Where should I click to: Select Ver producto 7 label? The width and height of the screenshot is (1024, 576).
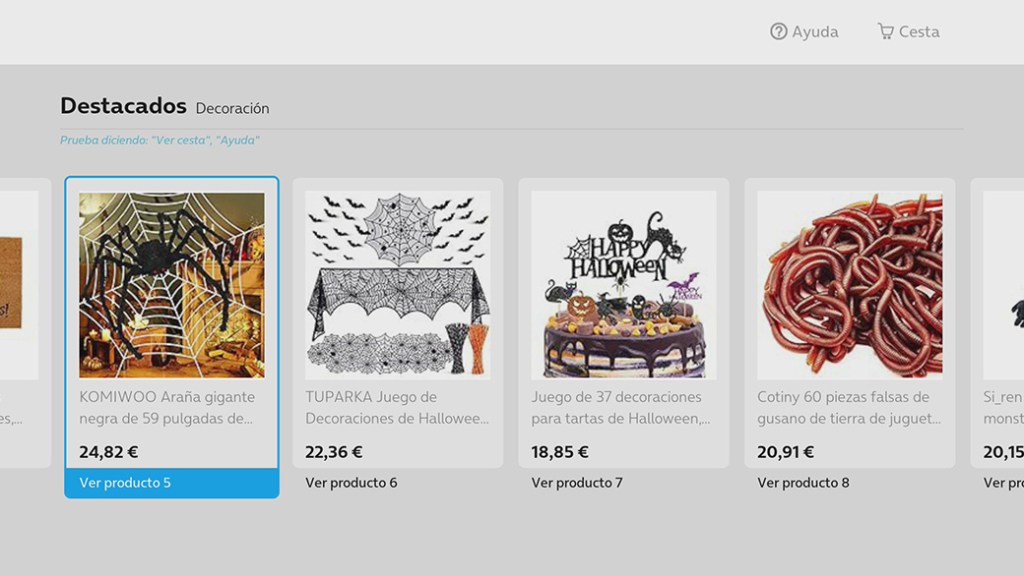(577, 483)
